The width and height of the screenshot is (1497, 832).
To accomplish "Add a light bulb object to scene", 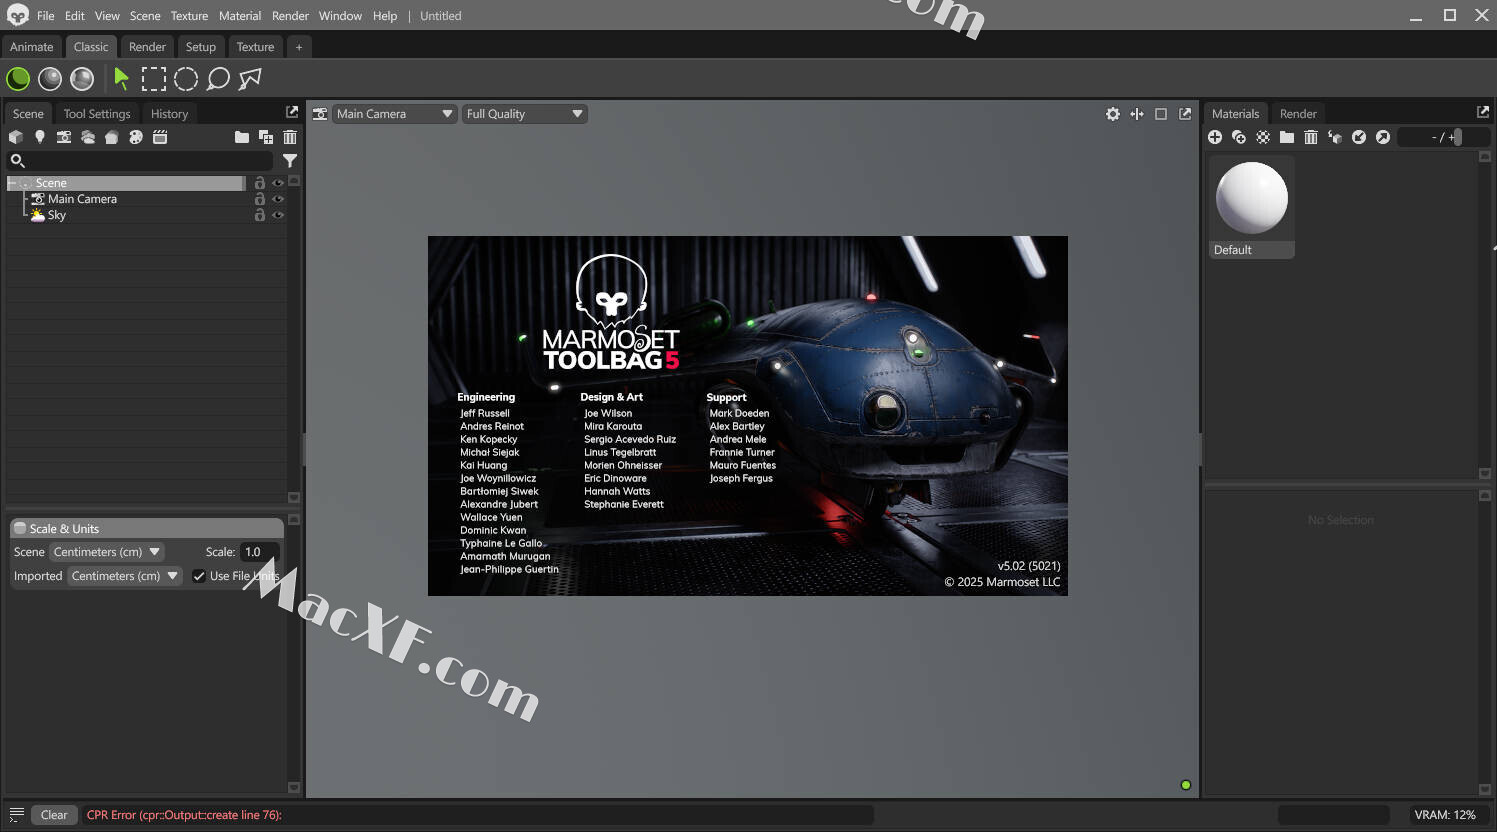I will pos(40,137).
